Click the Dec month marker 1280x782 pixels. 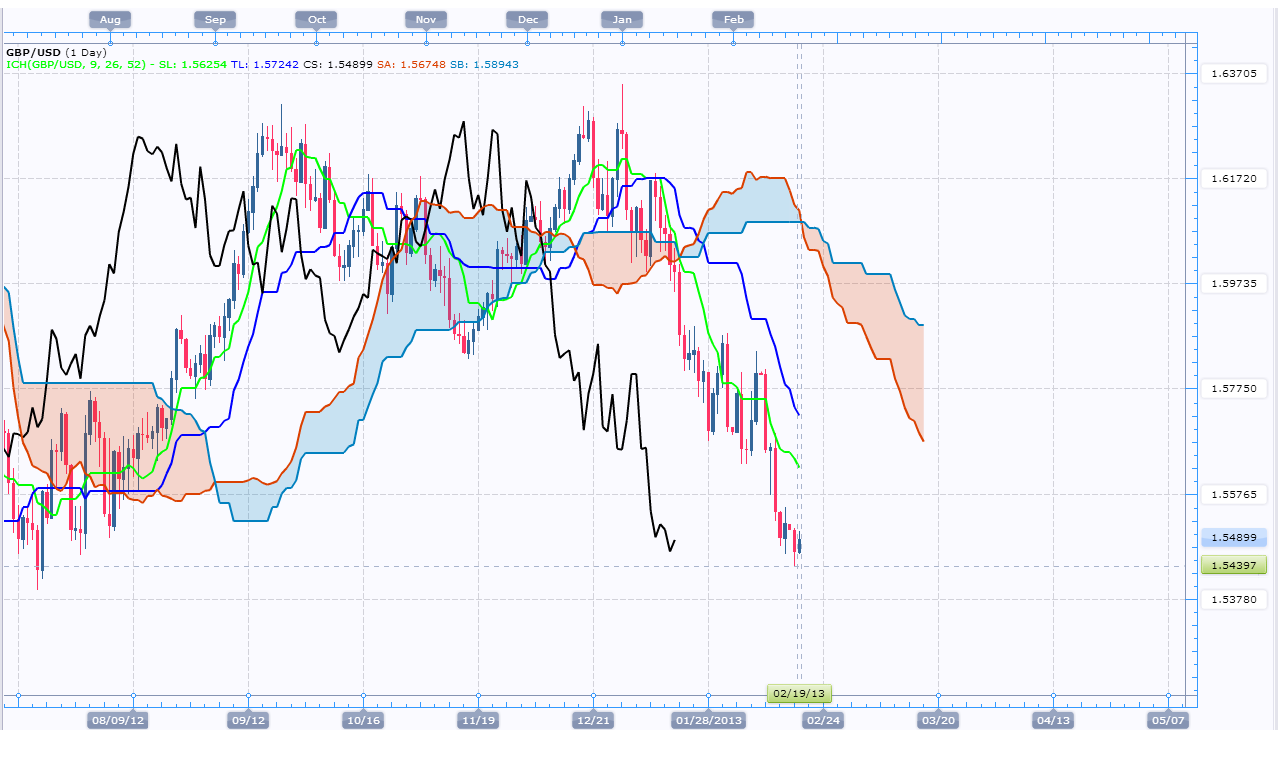click(x=527, y=19)
